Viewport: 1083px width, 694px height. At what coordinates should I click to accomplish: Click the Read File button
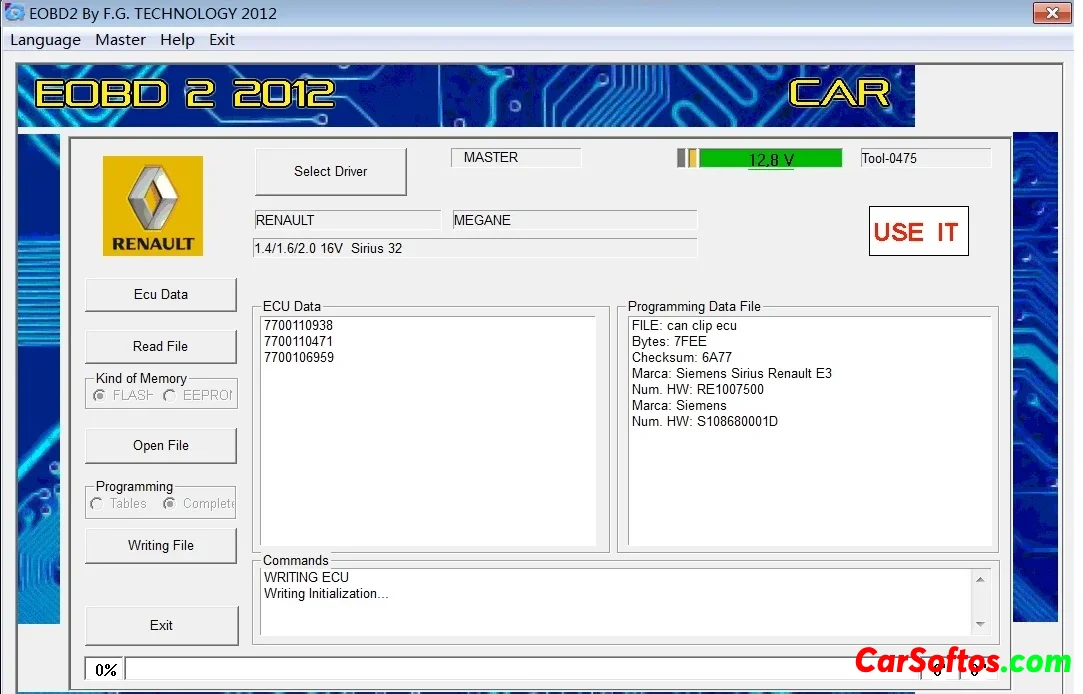click(x=161, y=347)
